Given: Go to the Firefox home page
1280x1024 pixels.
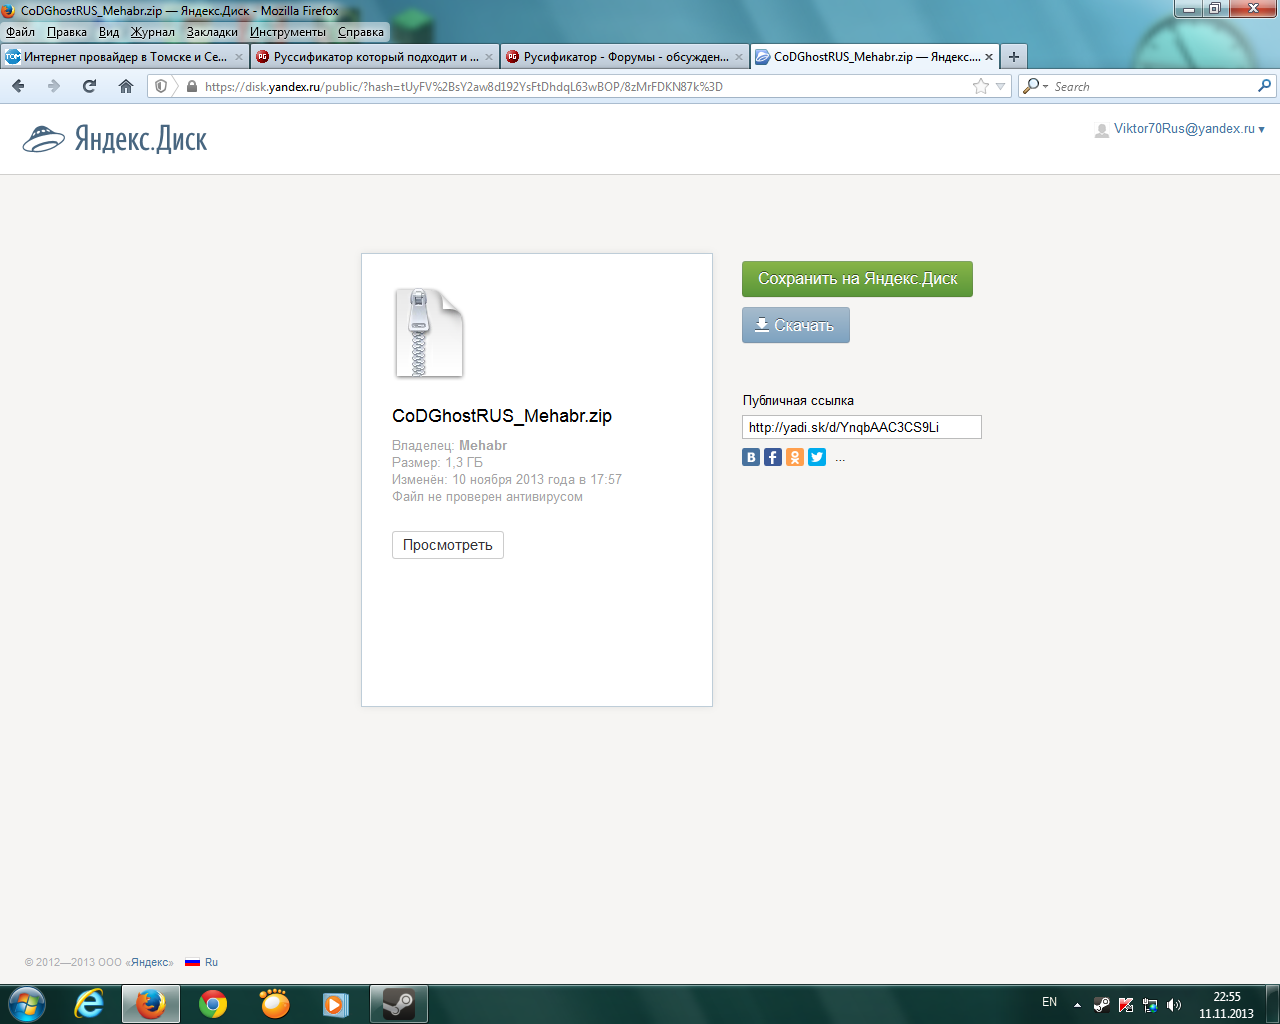Looking at the screenshot, I should click(x=126, y=86).
